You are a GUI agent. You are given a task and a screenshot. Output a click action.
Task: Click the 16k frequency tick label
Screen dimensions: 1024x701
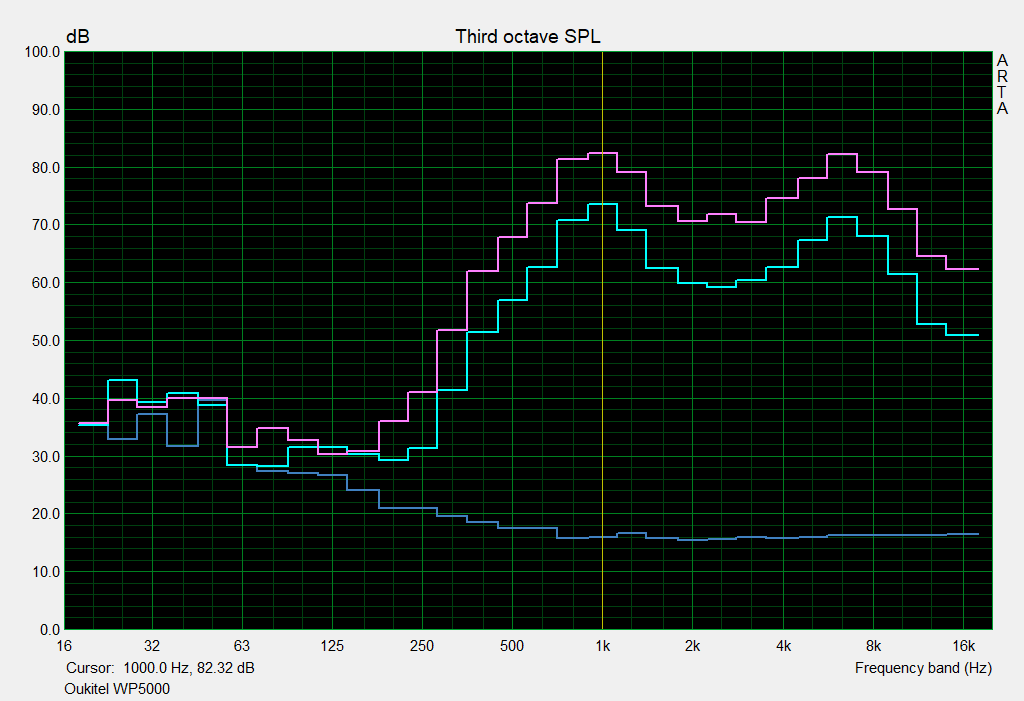963,646
